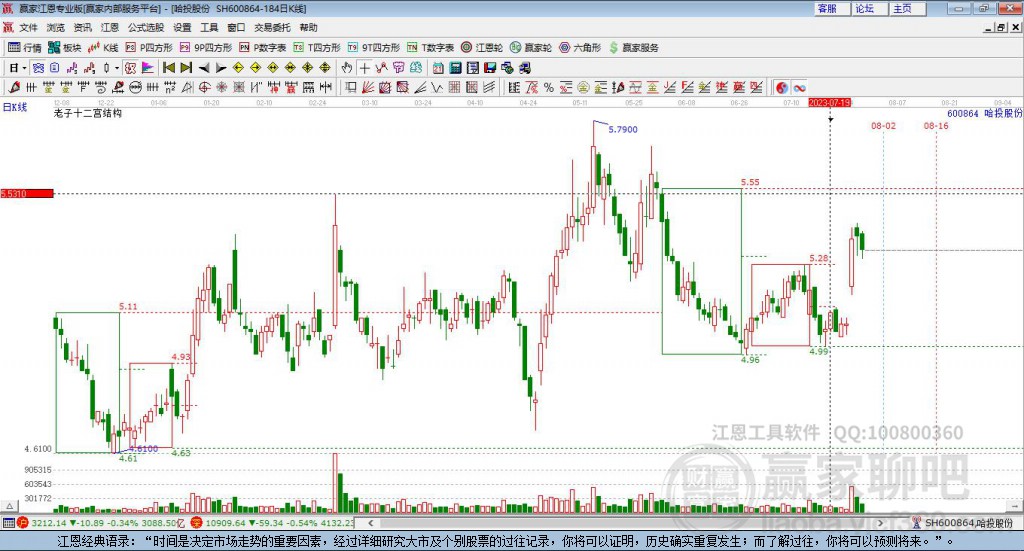Viewport: 1024px width, 551px height.
Task: Click the status bar grid icon
Action: click(x=8, y=523)
